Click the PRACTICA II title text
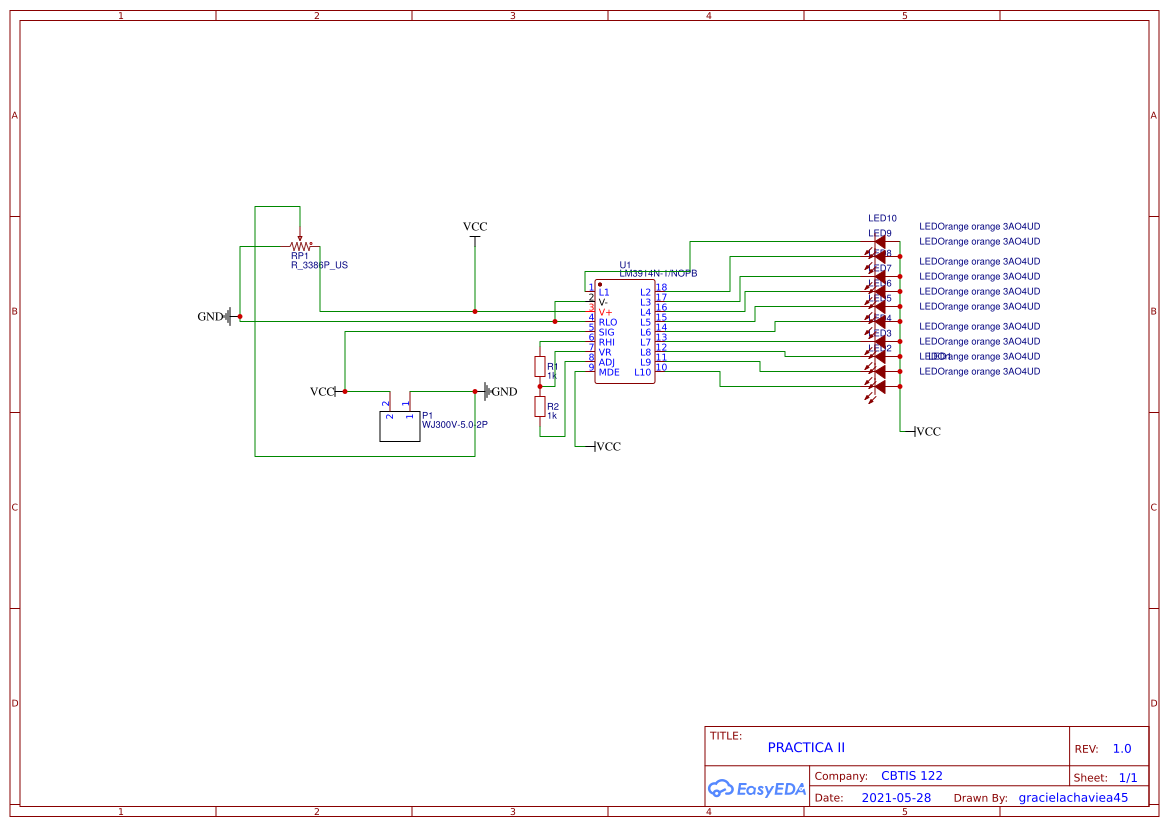 (806, 747)
